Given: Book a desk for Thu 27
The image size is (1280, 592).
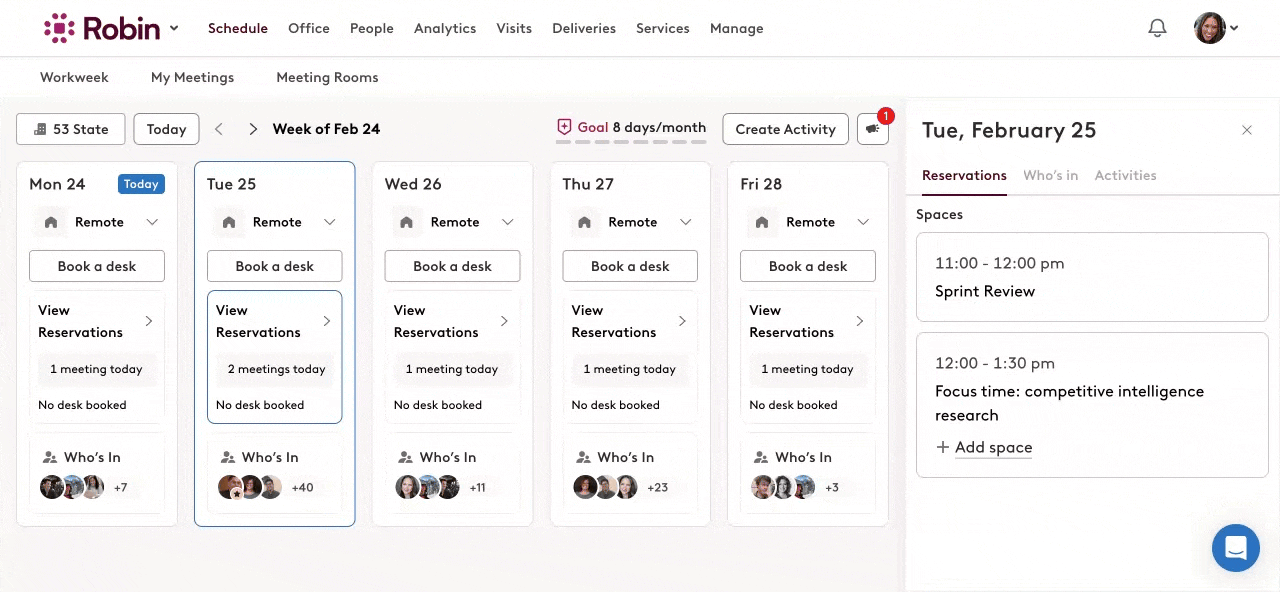Looking at the screenshot, I should (630, 266).
